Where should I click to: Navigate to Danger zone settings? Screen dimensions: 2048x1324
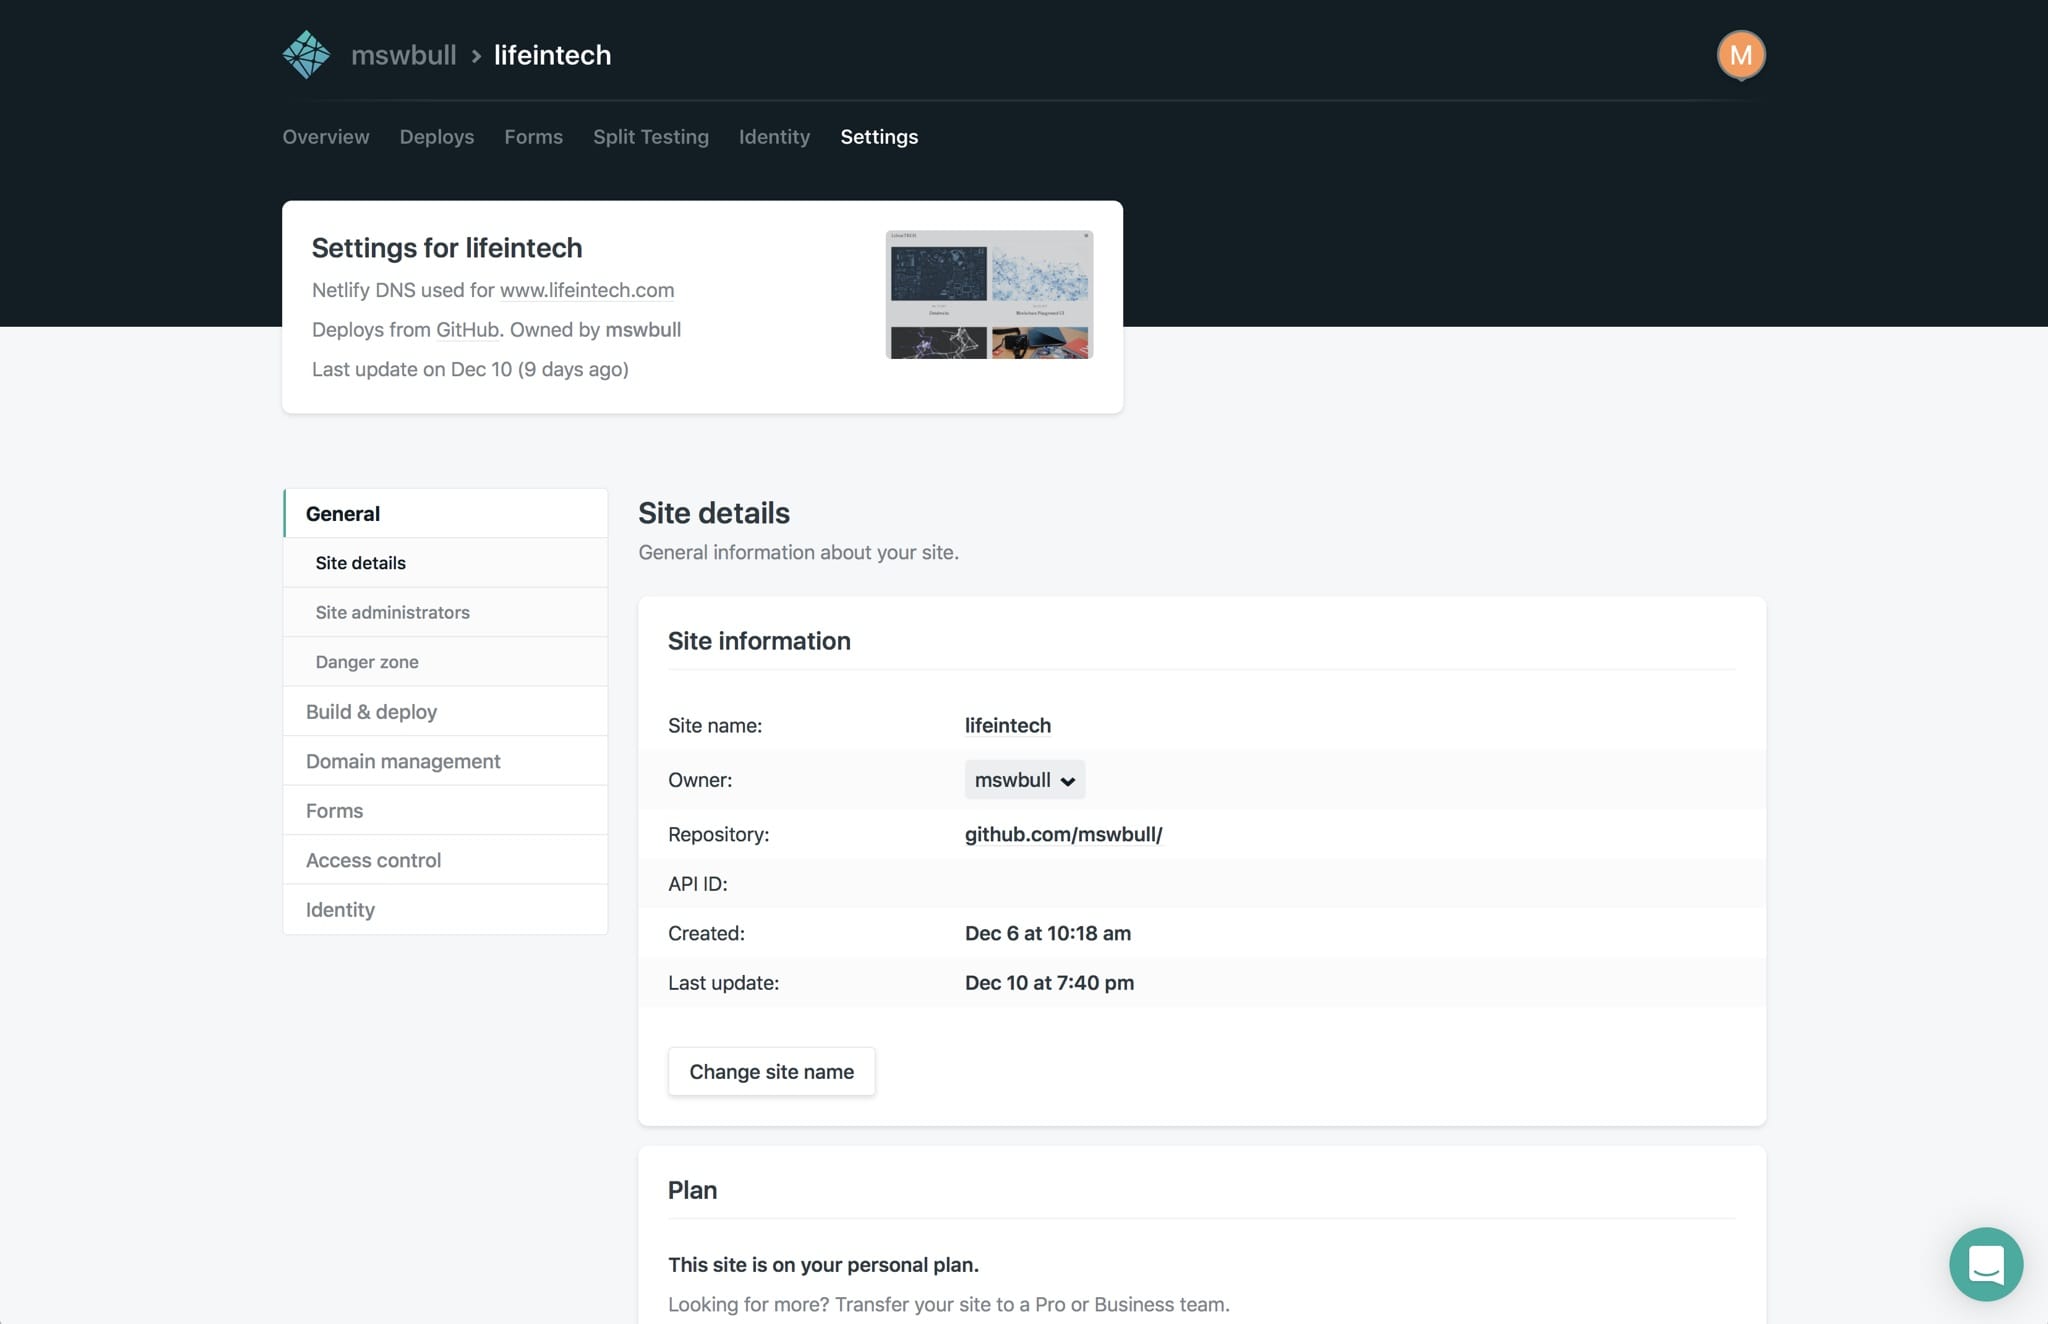click(x=367, y=660)
